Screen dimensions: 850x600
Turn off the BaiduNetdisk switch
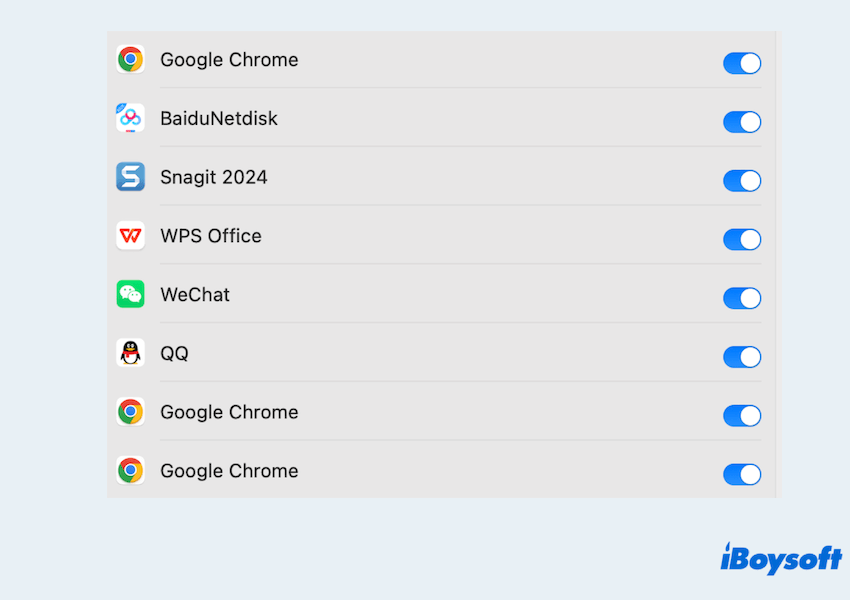(x=742, y=122)
